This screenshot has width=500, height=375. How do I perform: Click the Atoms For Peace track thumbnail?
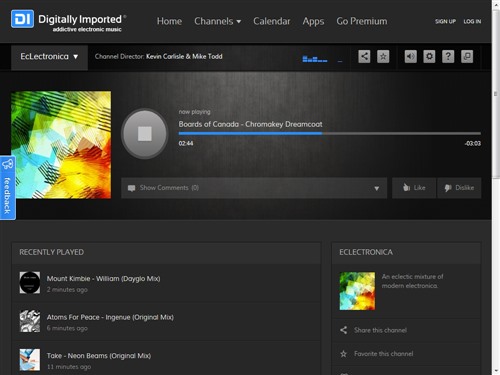[30, 321]
